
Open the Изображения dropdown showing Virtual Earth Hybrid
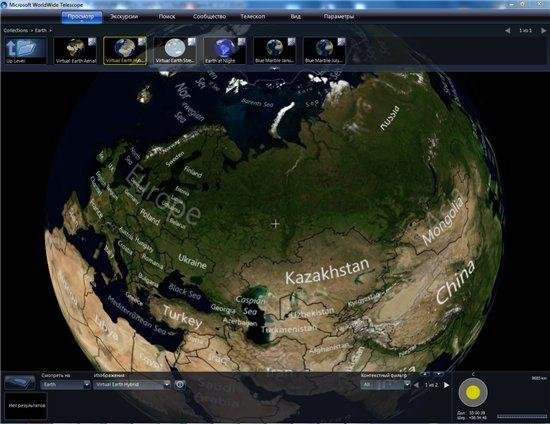[132, 385]
